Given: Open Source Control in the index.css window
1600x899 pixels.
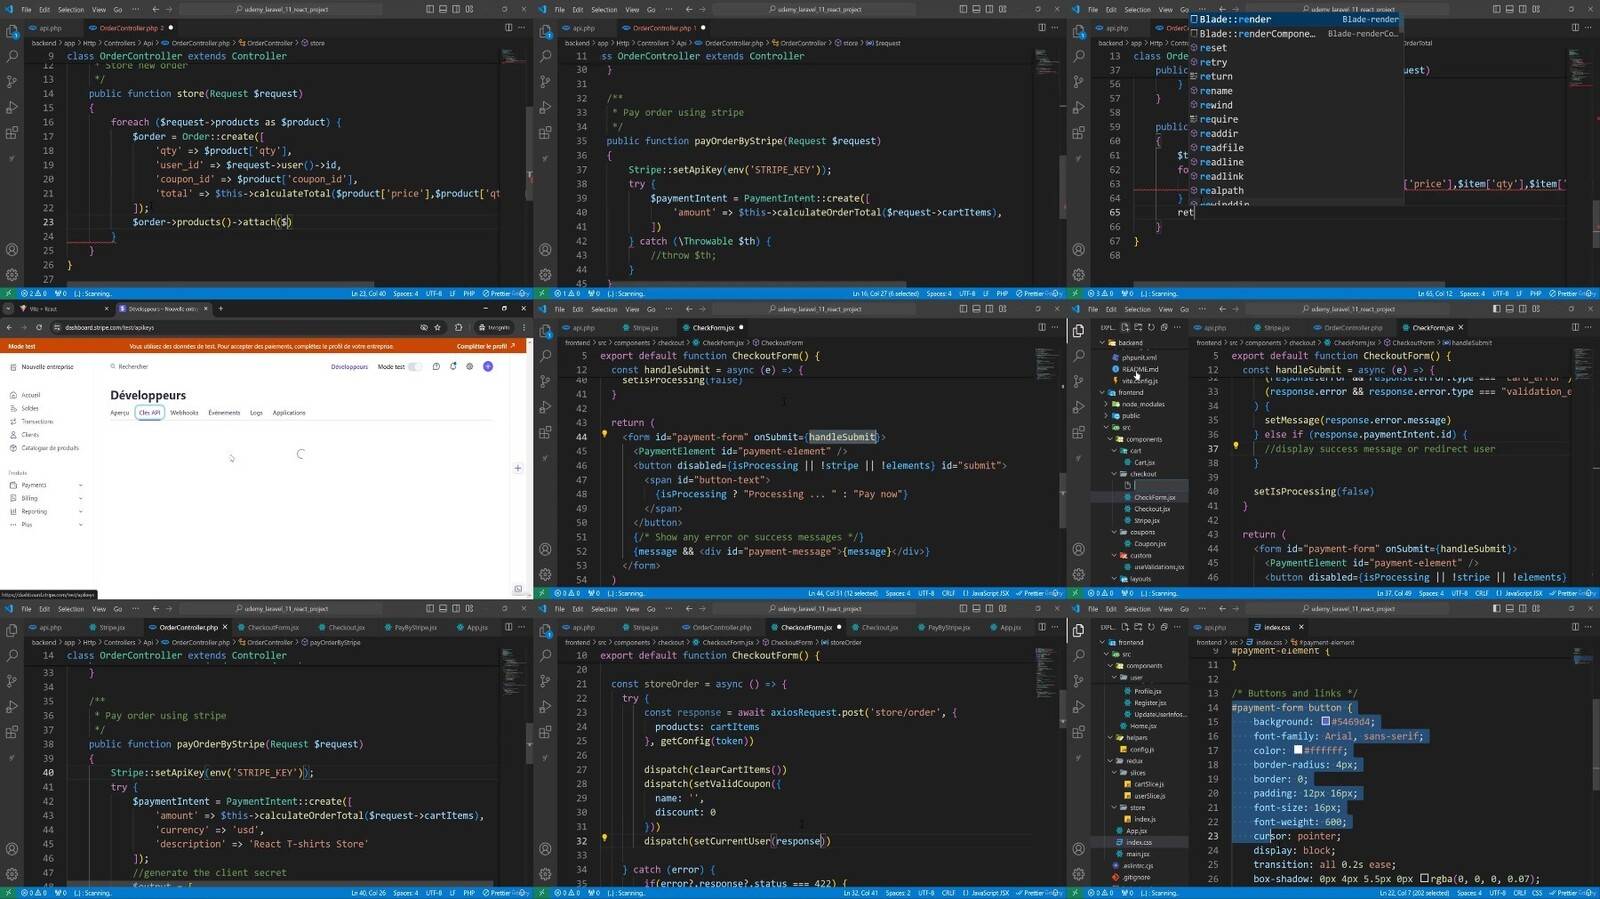Looking at the screenshot, I should (1078, 680).
